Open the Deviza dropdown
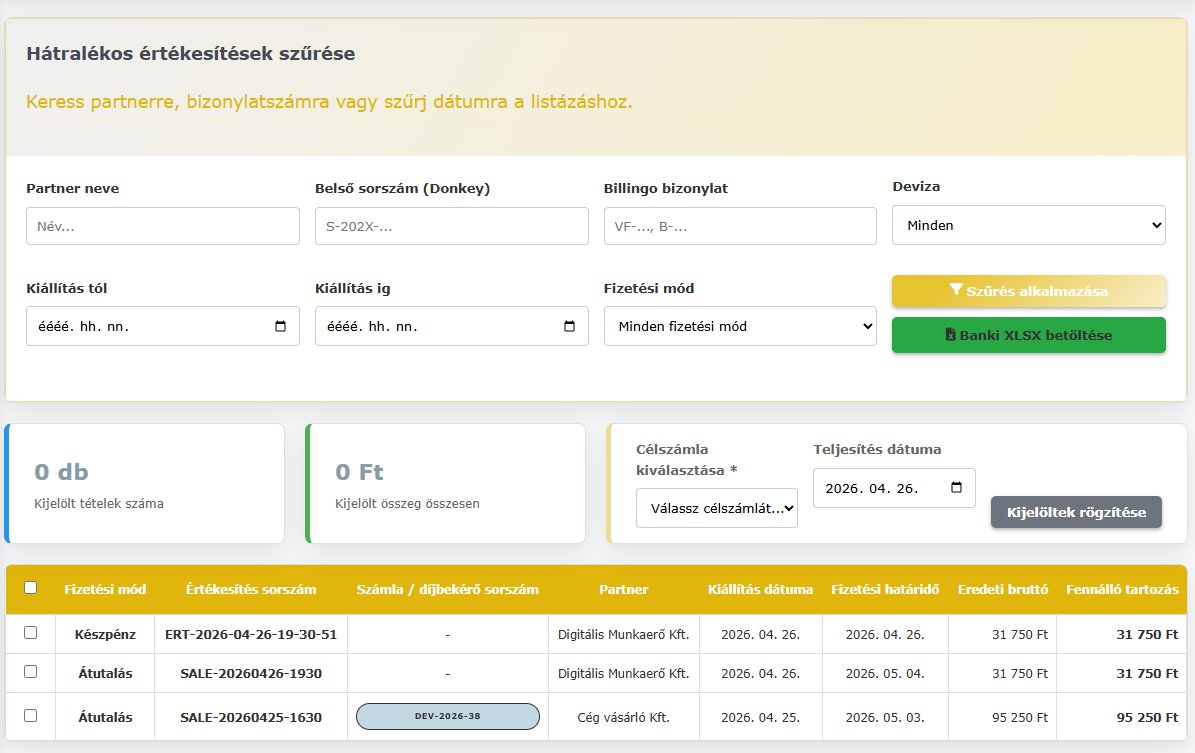 click(x=1028, y=225)
